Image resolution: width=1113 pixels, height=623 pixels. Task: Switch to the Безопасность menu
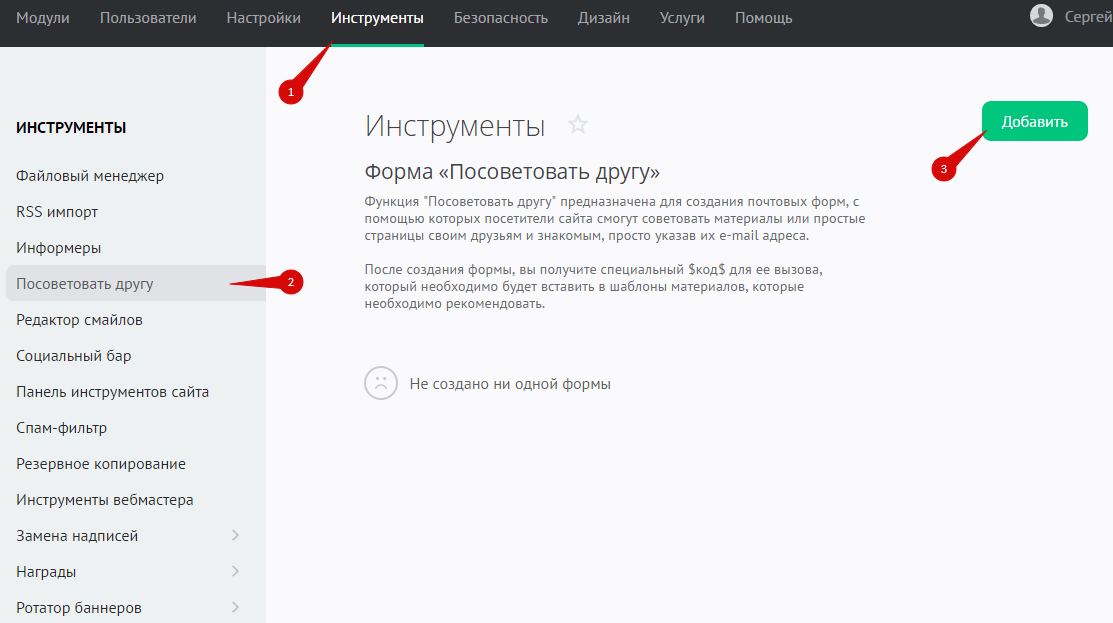click(500, 18)
